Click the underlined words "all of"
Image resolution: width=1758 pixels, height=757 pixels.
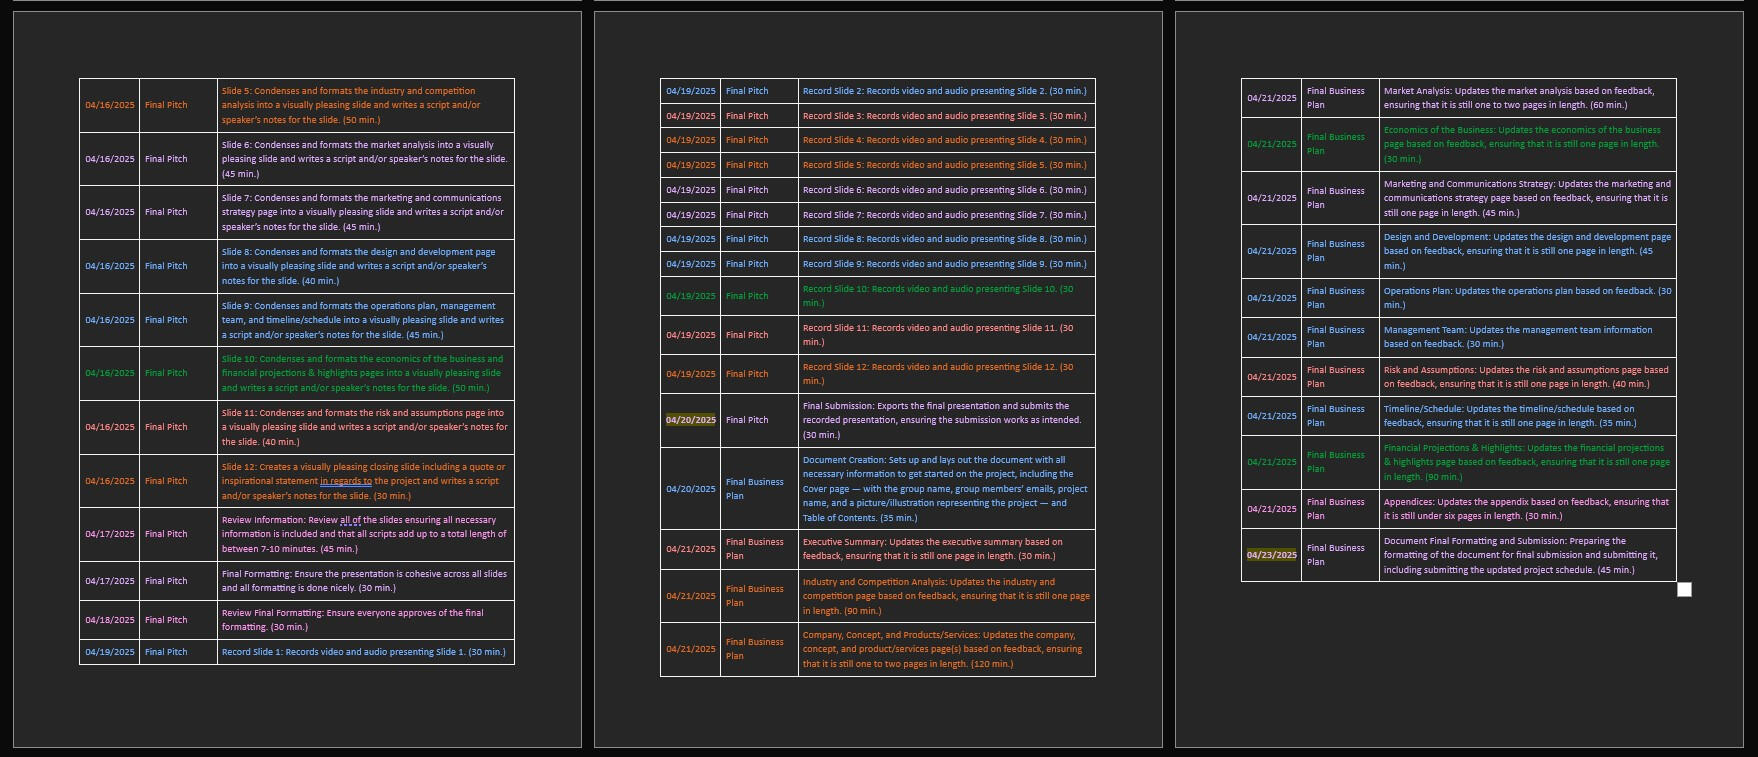351,520
